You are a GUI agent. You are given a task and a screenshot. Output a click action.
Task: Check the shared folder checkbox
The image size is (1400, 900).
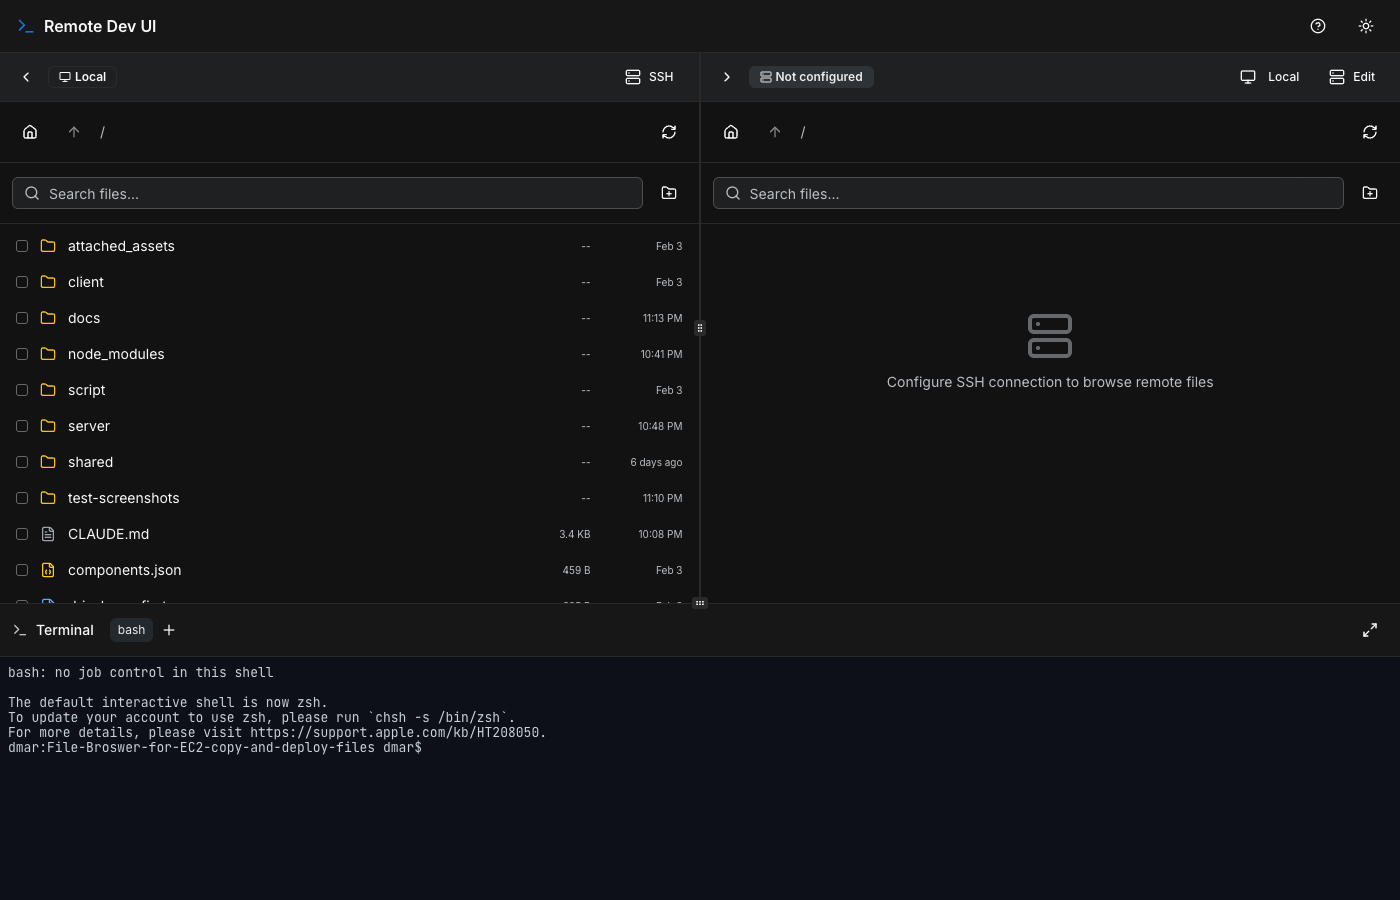22,462
